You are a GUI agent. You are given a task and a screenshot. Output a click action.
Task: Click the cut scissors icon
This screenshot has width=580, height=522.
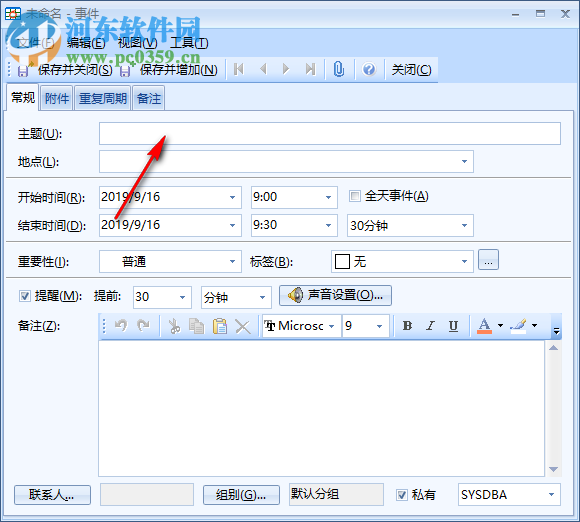point(174,326)
